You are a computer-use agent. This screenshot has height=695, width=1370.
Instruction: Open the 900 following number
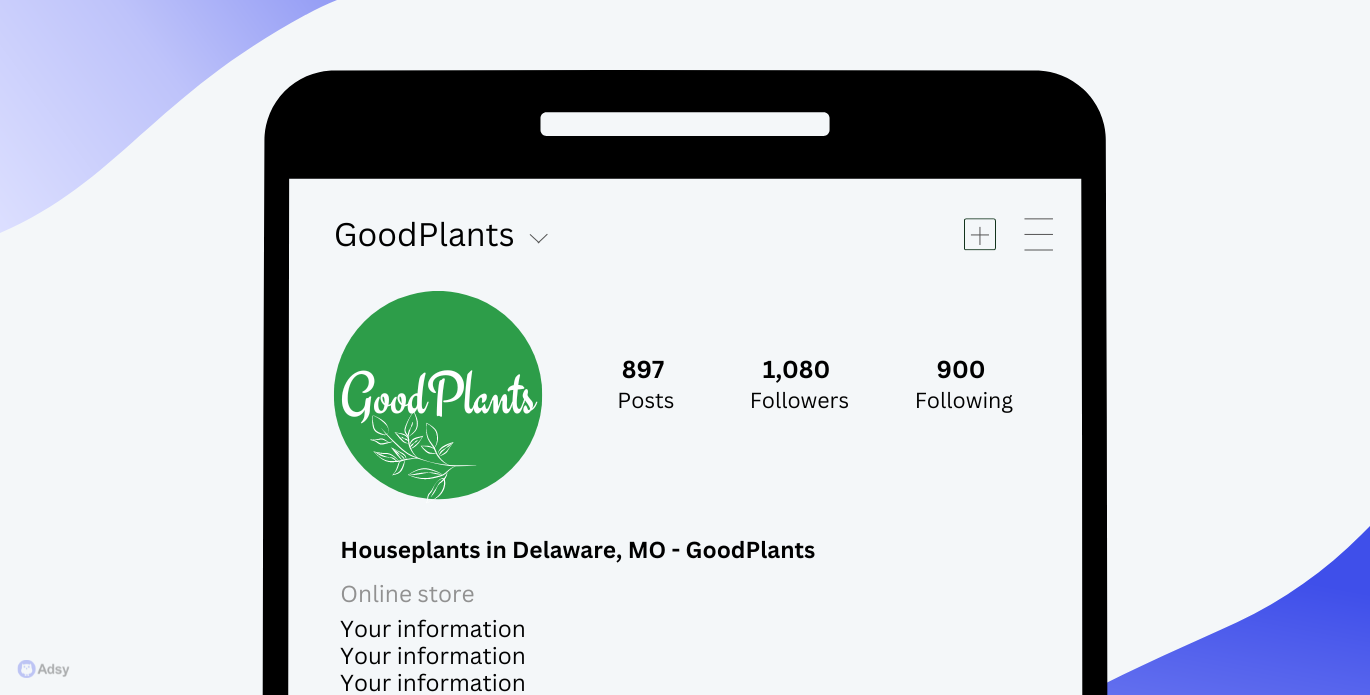point(961,370)
